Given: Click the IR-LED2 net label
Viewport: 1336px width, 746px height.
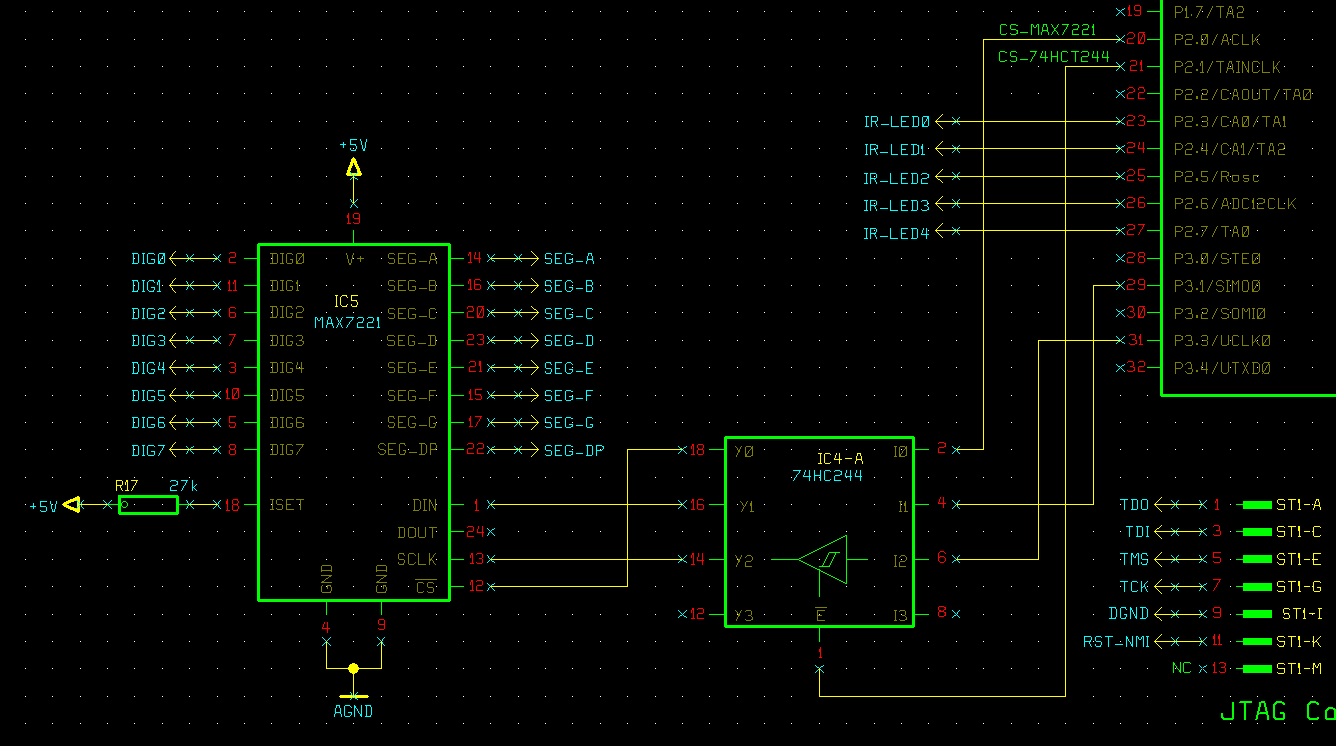Looking at the screenshot, I should pos(897,178).
